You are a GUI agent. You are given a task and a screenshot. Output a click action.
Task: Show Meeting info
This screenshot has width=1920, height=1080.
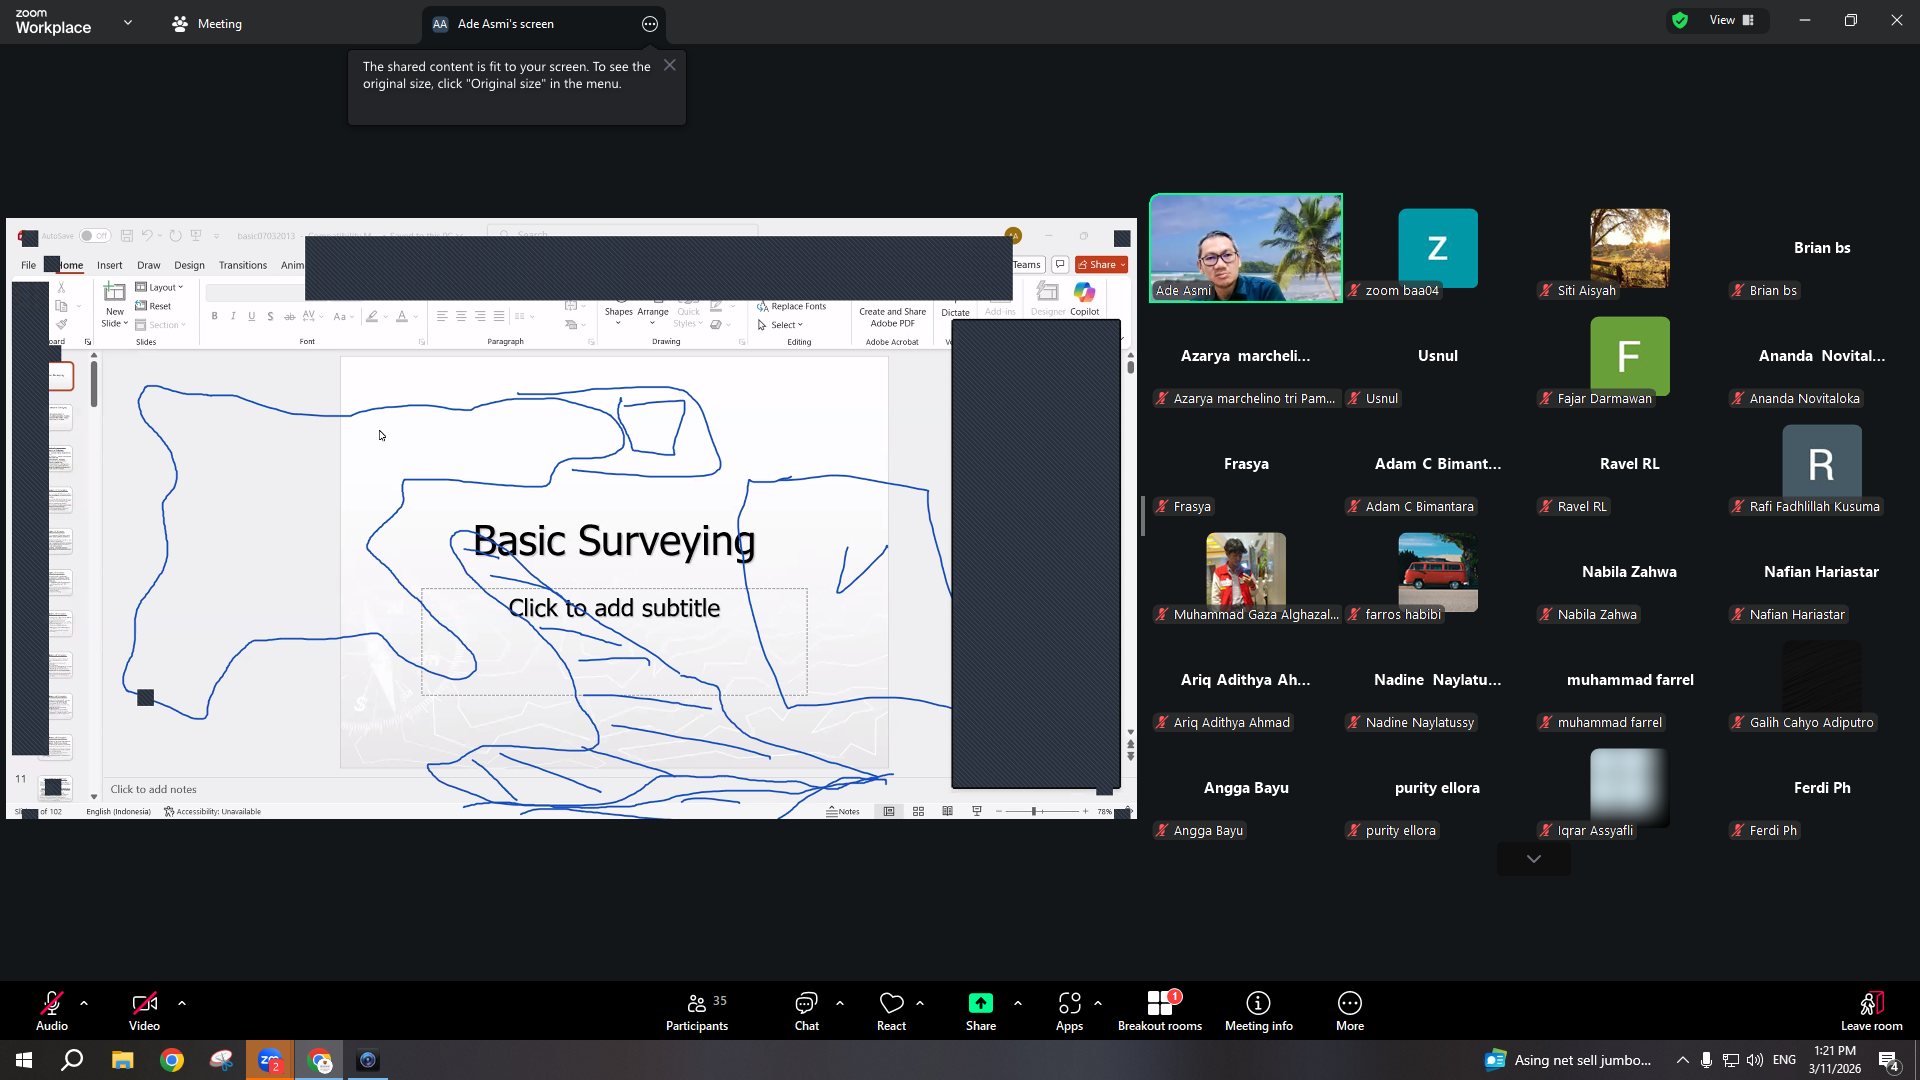click(1259, 1011)
